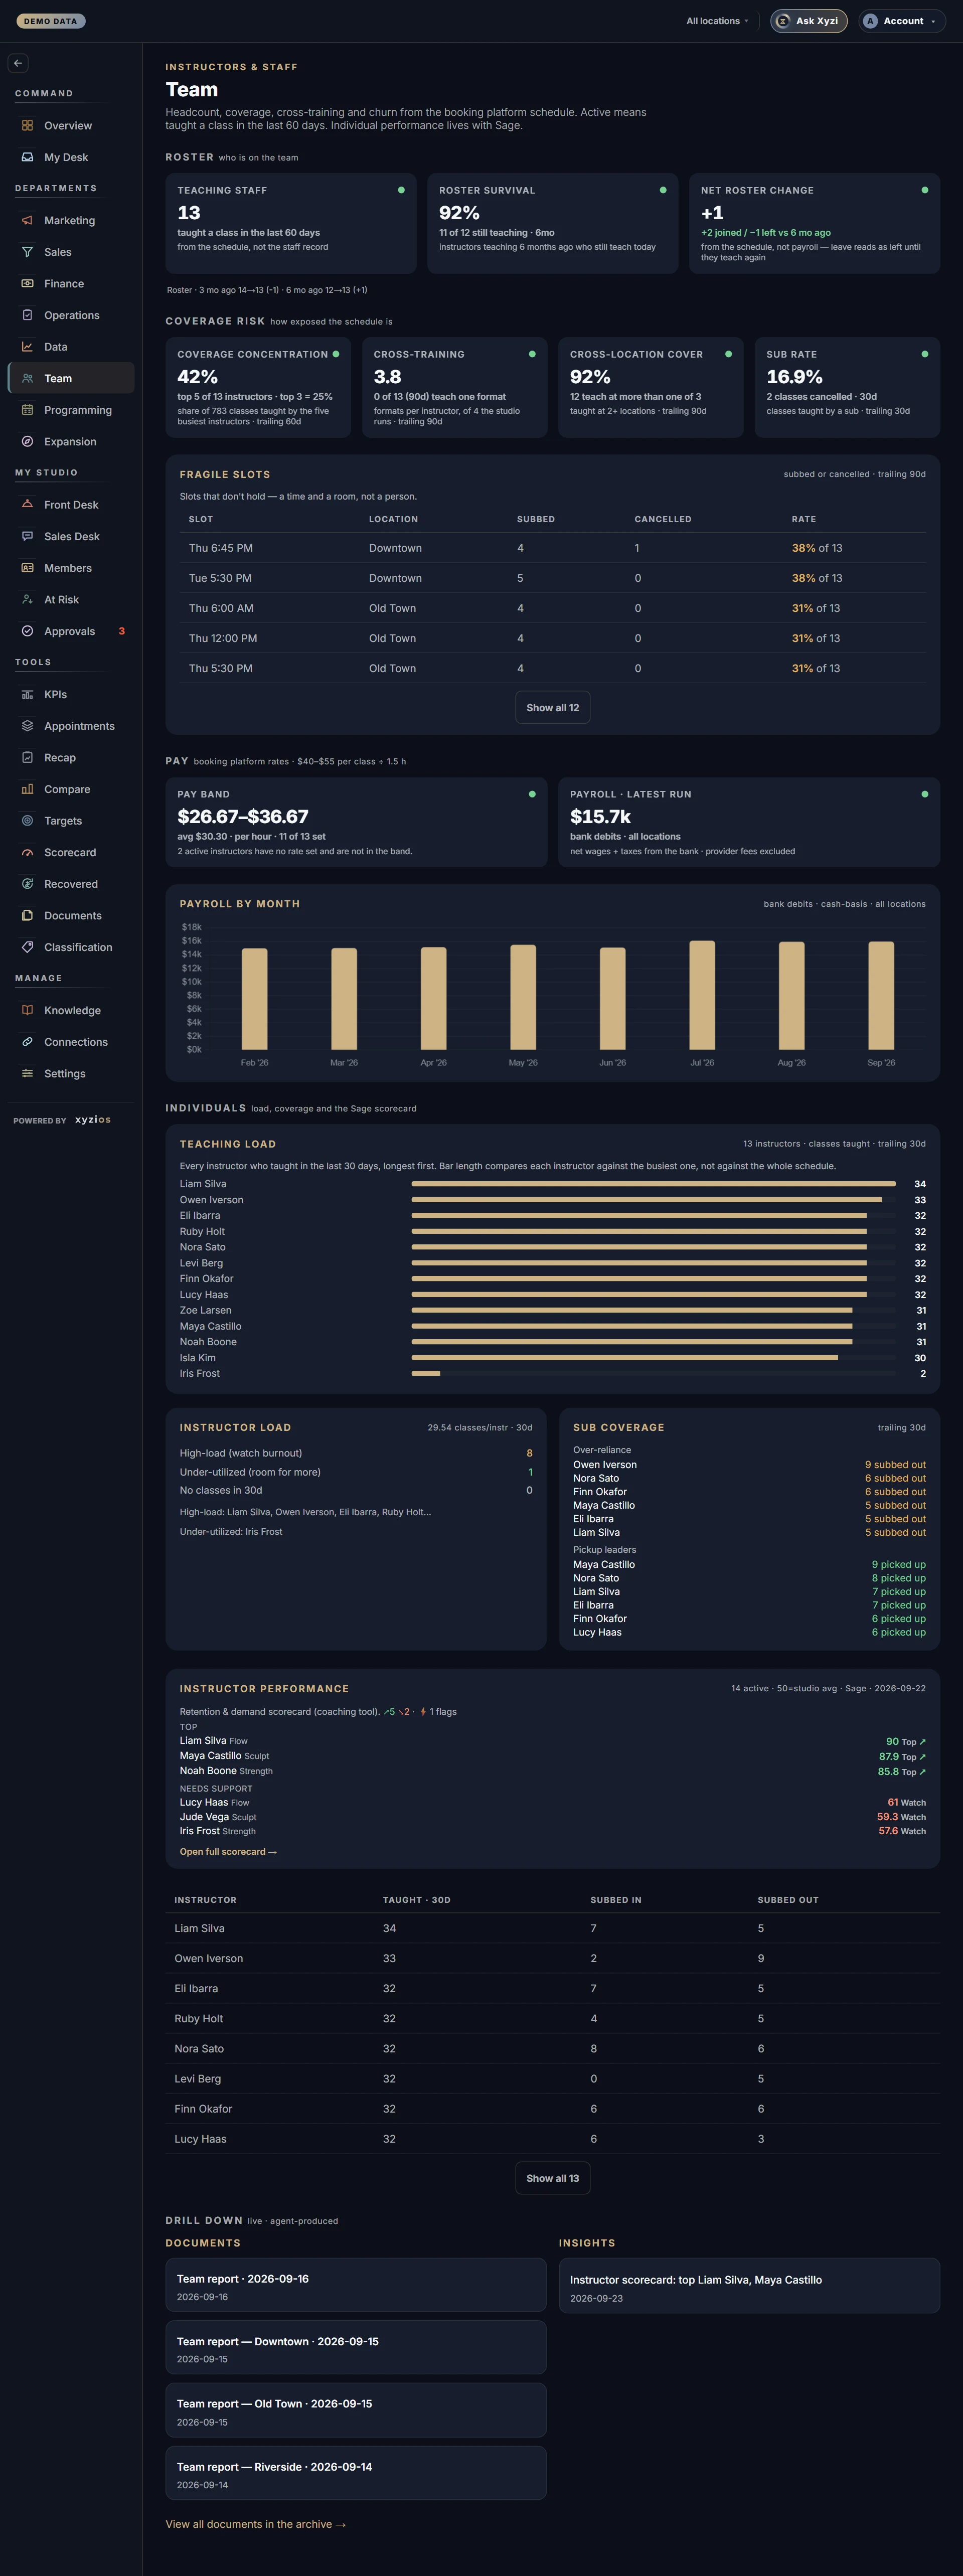
Task: Click the KPIs bar icon
Action: click(27, 694)
